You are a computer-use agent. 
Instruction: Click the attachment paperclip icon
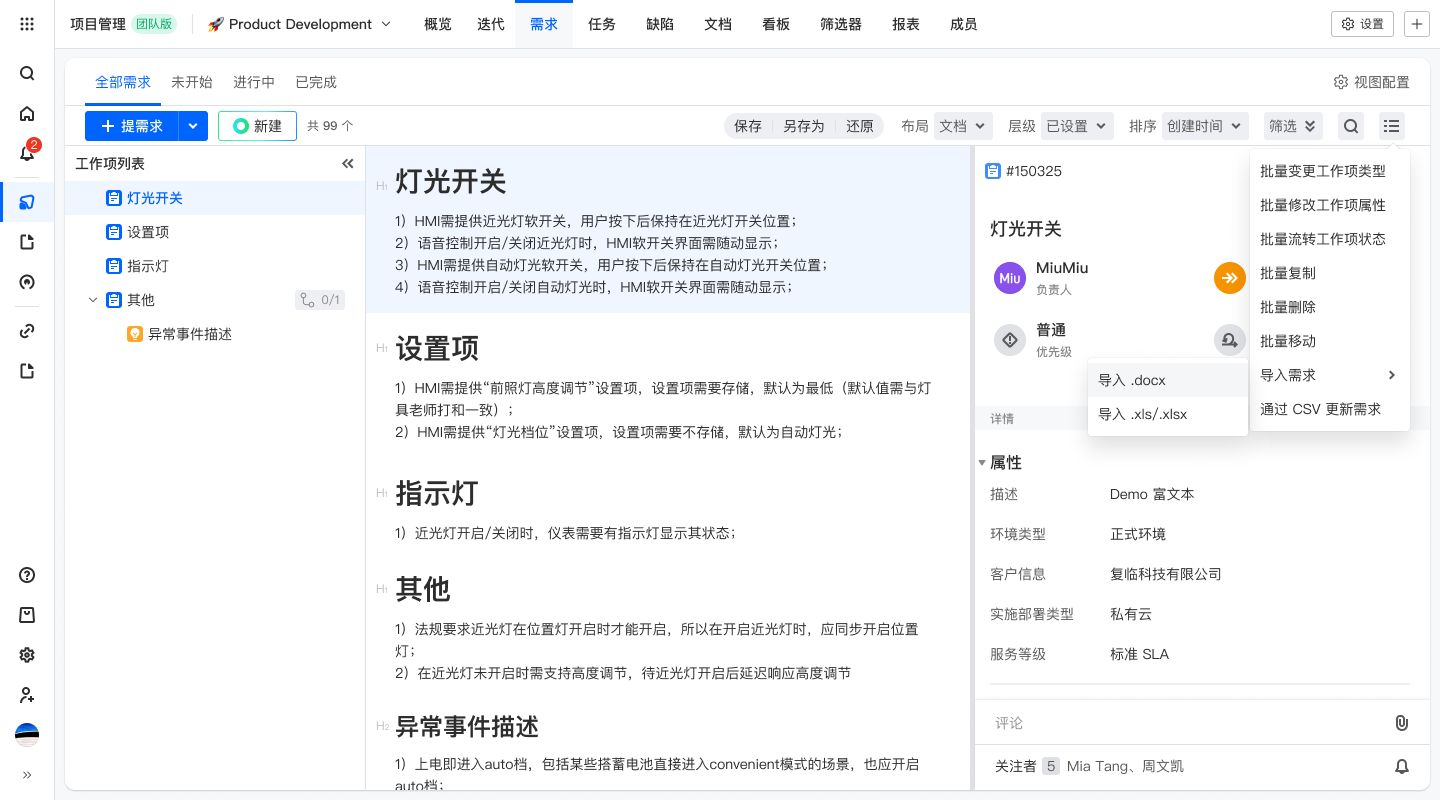[1401, 723]
